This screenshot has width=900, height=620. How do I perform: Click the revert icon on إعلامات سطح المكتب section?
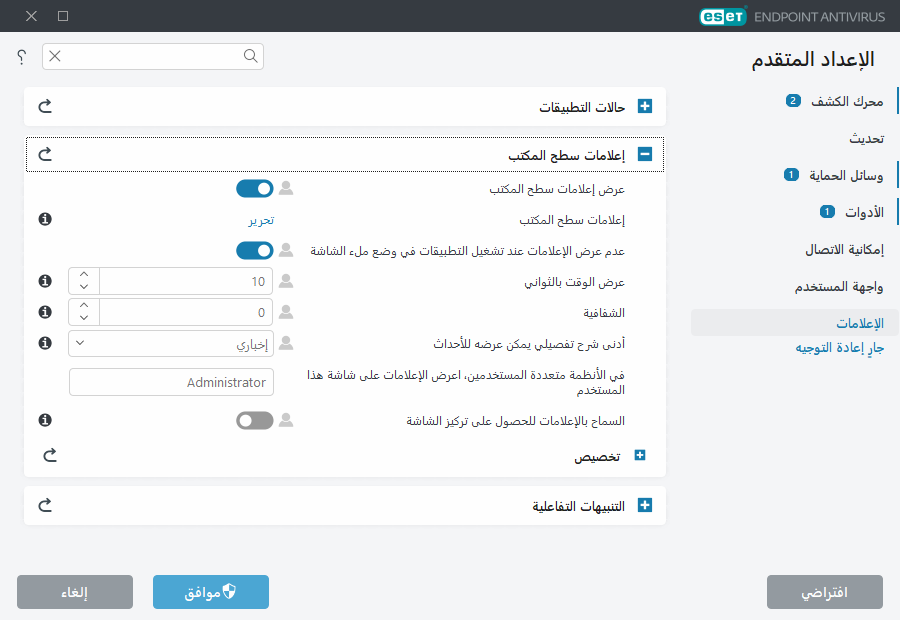click(45, 154)
